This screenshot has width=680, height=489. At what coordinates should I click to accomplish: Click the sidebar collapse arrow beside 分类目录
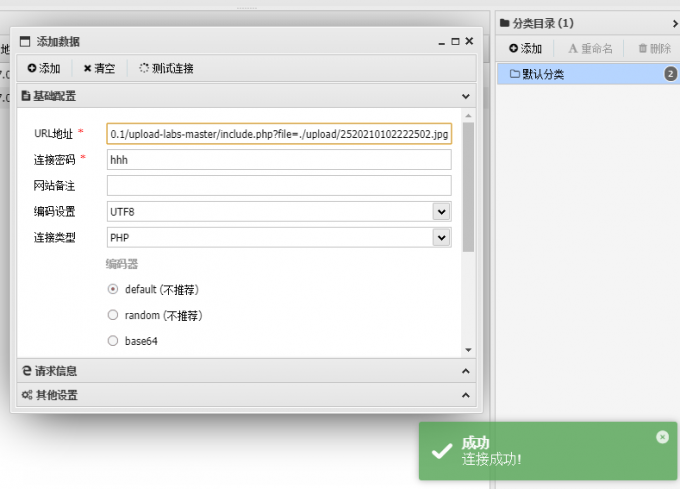675,23
